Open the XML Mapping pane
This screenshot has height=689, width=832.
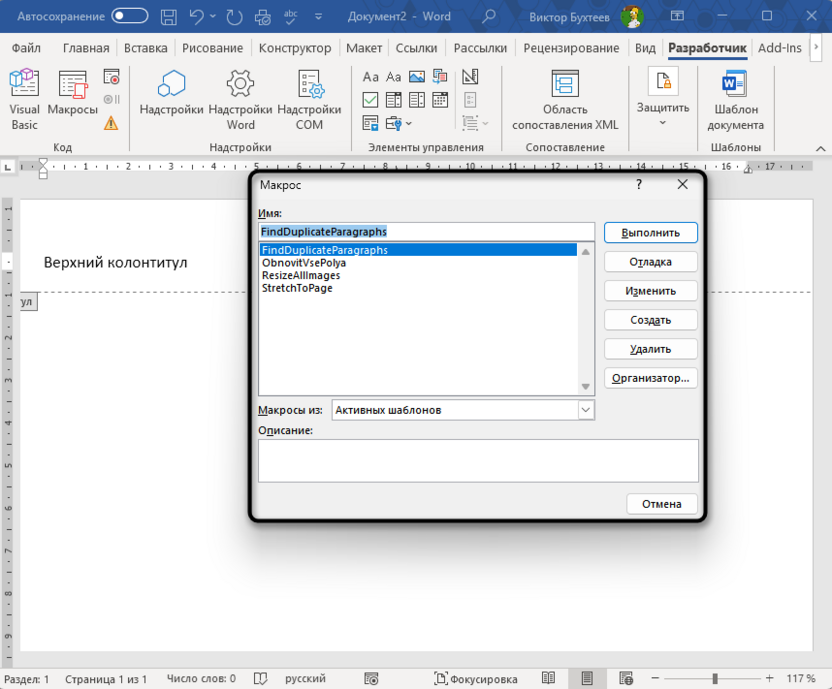coord(565,95)
